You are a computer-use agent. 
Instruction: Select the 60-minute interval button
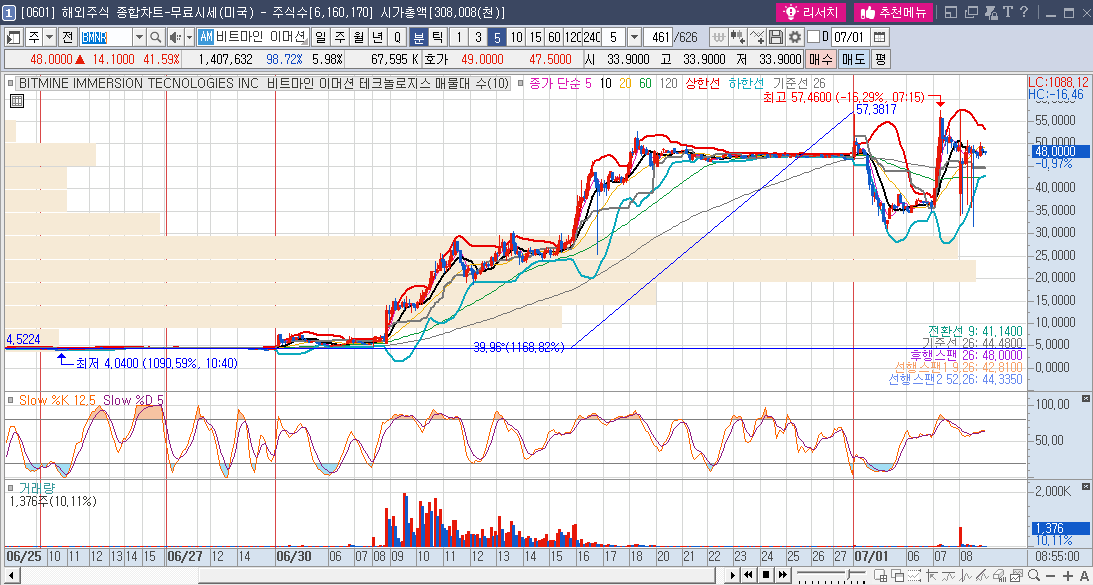(x=554, y=37)
